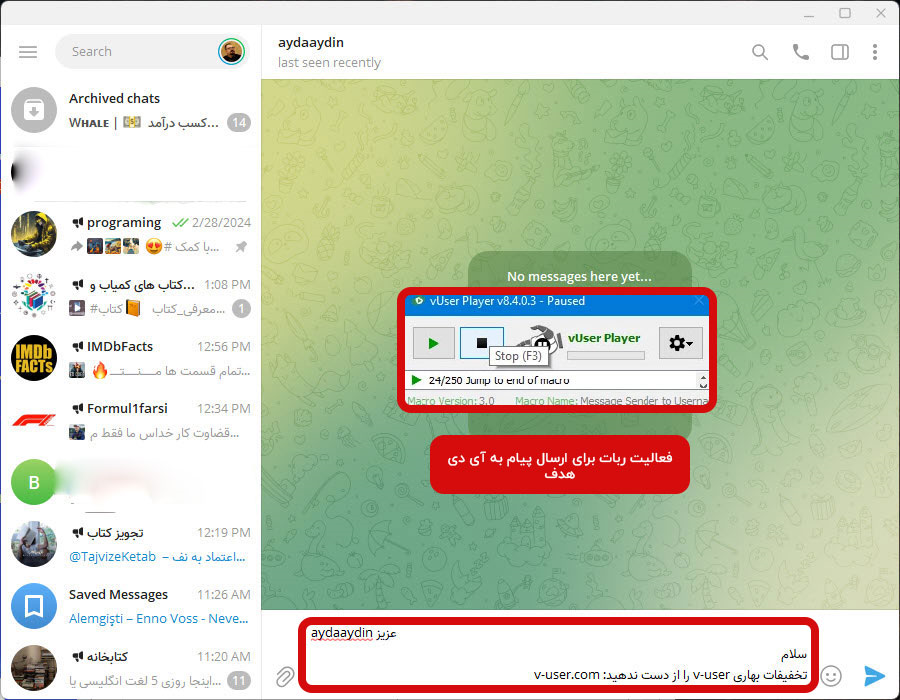Send the message with the send arrow
The image size is (900, 700).
(874, 676)
